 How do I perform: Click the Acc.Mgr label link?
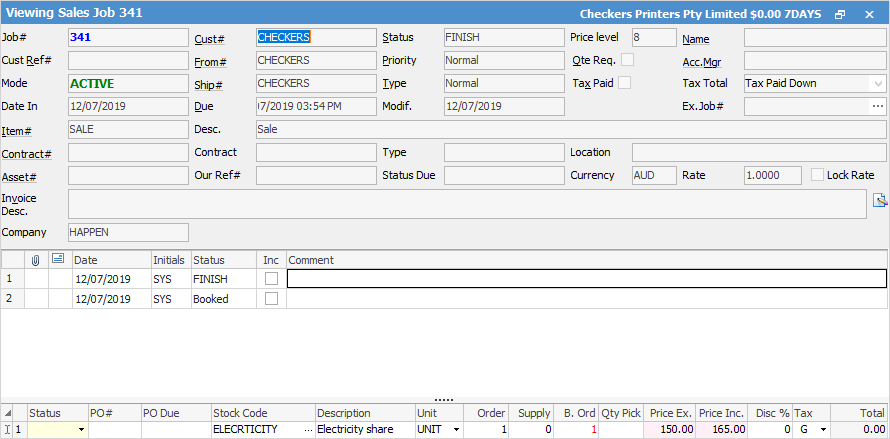(700, 62)
